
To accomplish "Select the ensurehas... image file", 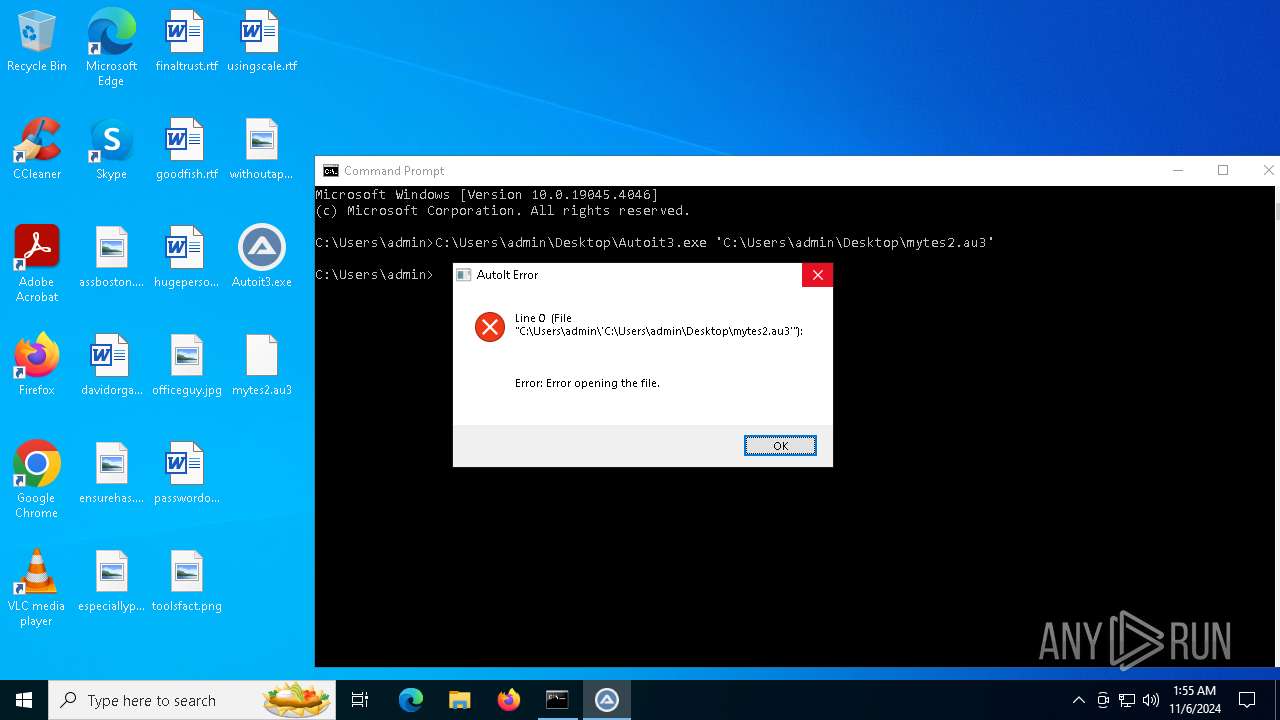I will [x=111, y=473].
